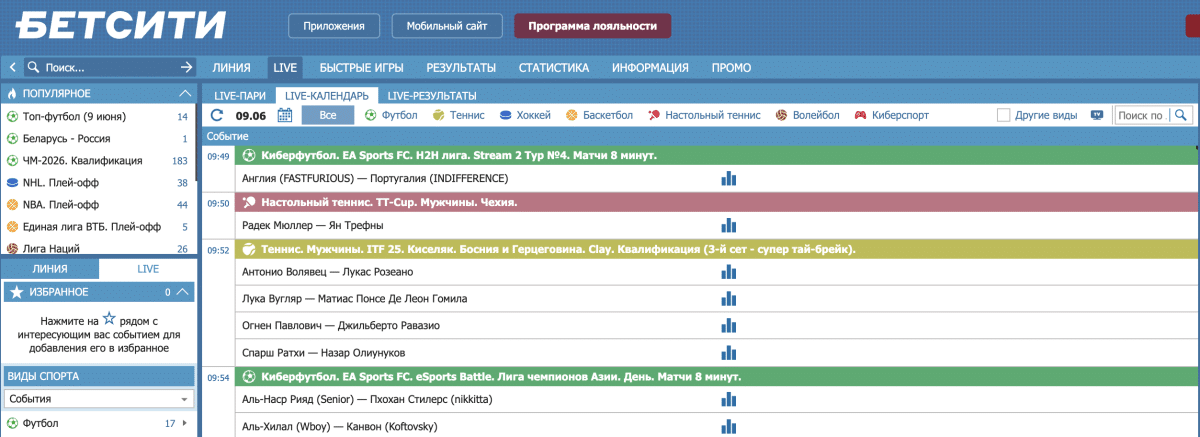Screen dimensions: 1200x437
Task: Click the Настольный теннис TT-Cup header
Action: 716,202
